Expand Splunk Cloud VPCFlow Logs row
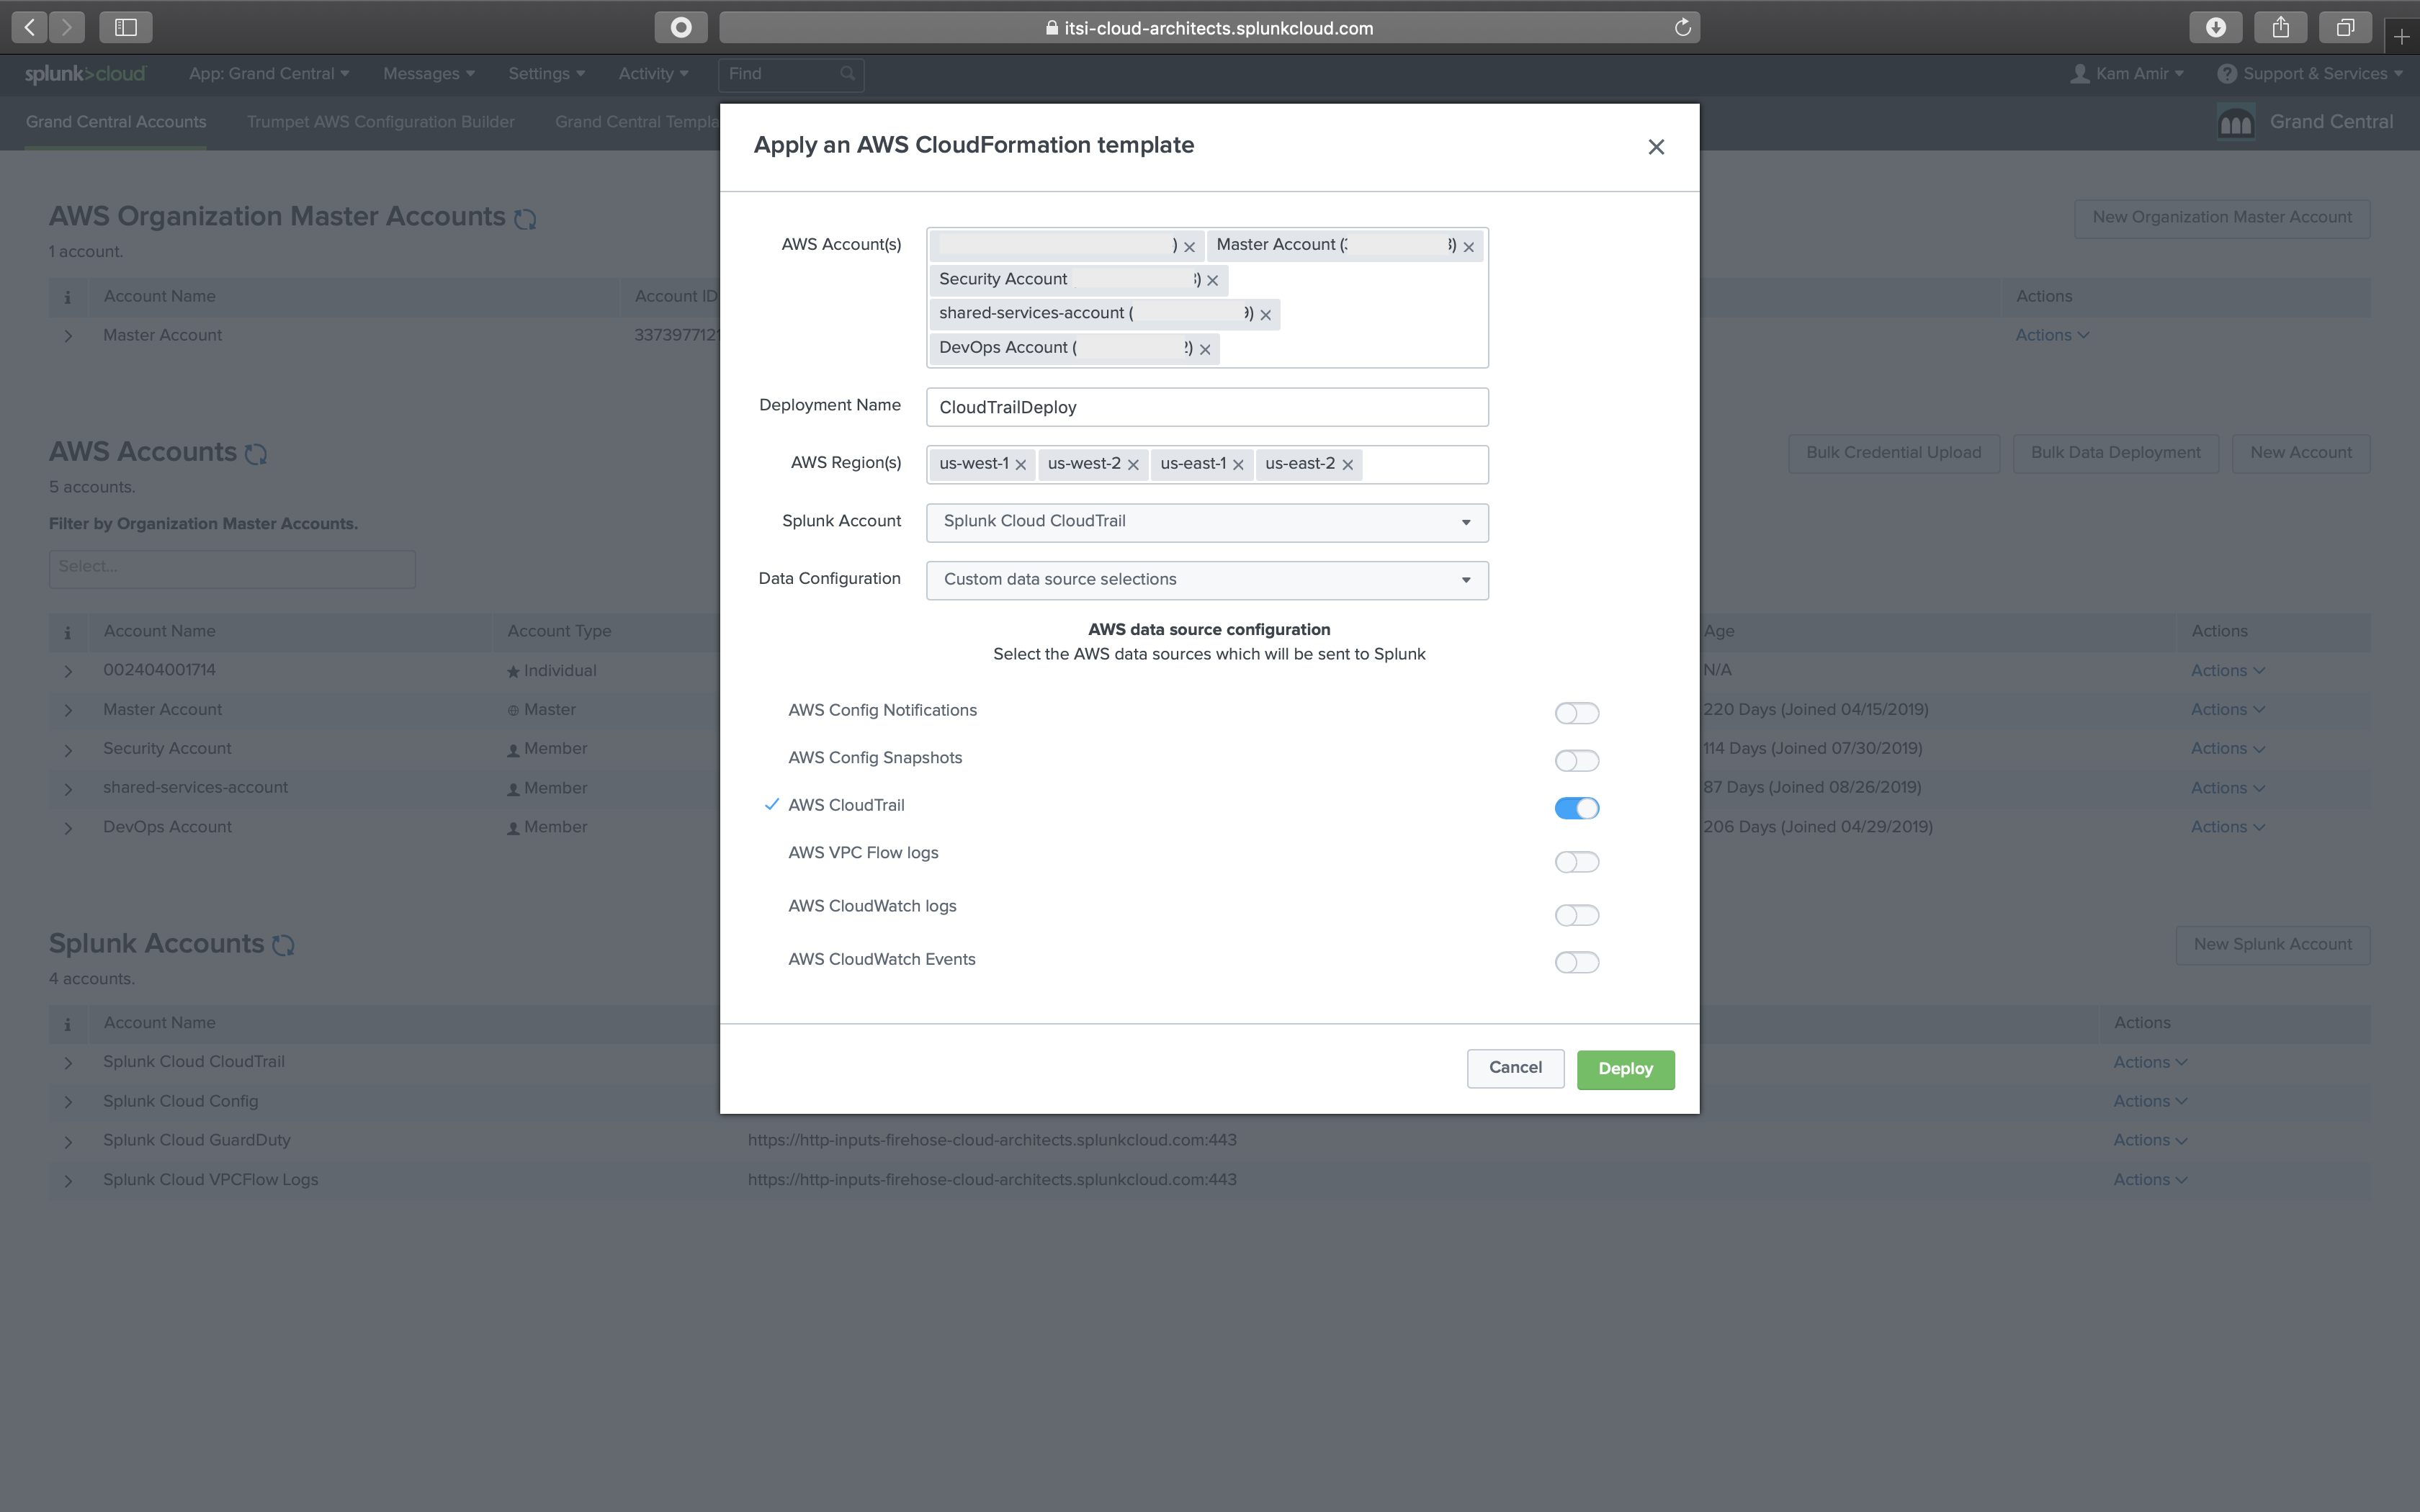The height and width of the screenshot is (1512, 2420). [68, 1181]
